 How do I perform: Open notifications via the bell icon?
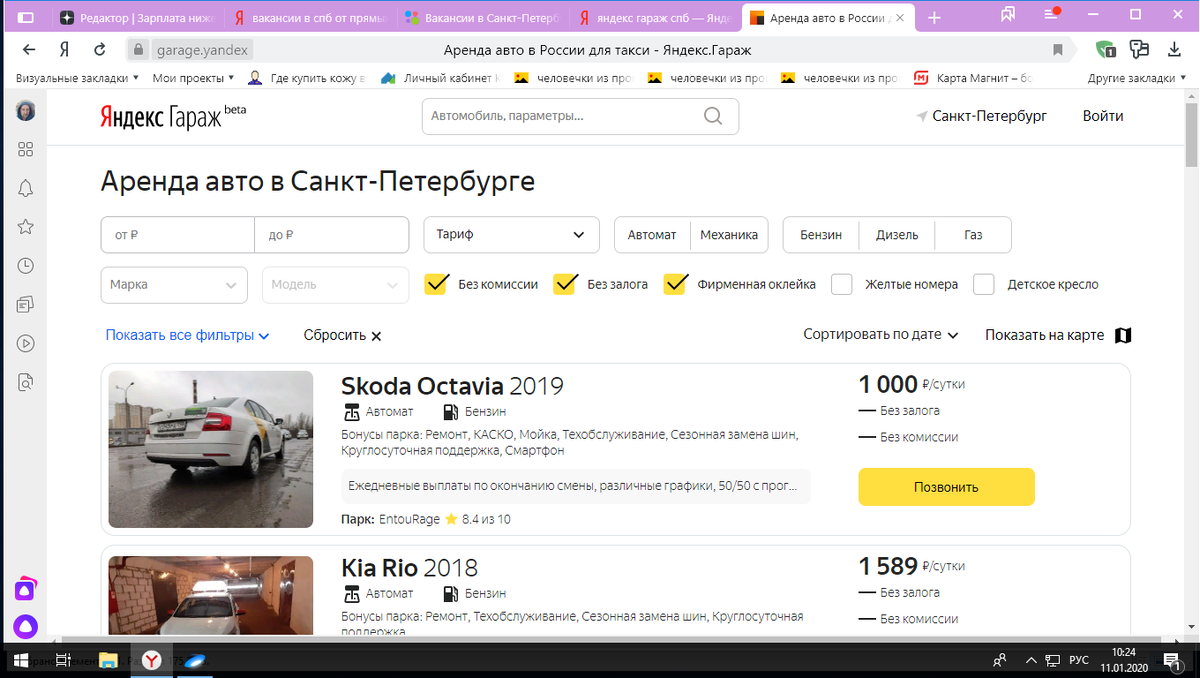click(25, 187)
